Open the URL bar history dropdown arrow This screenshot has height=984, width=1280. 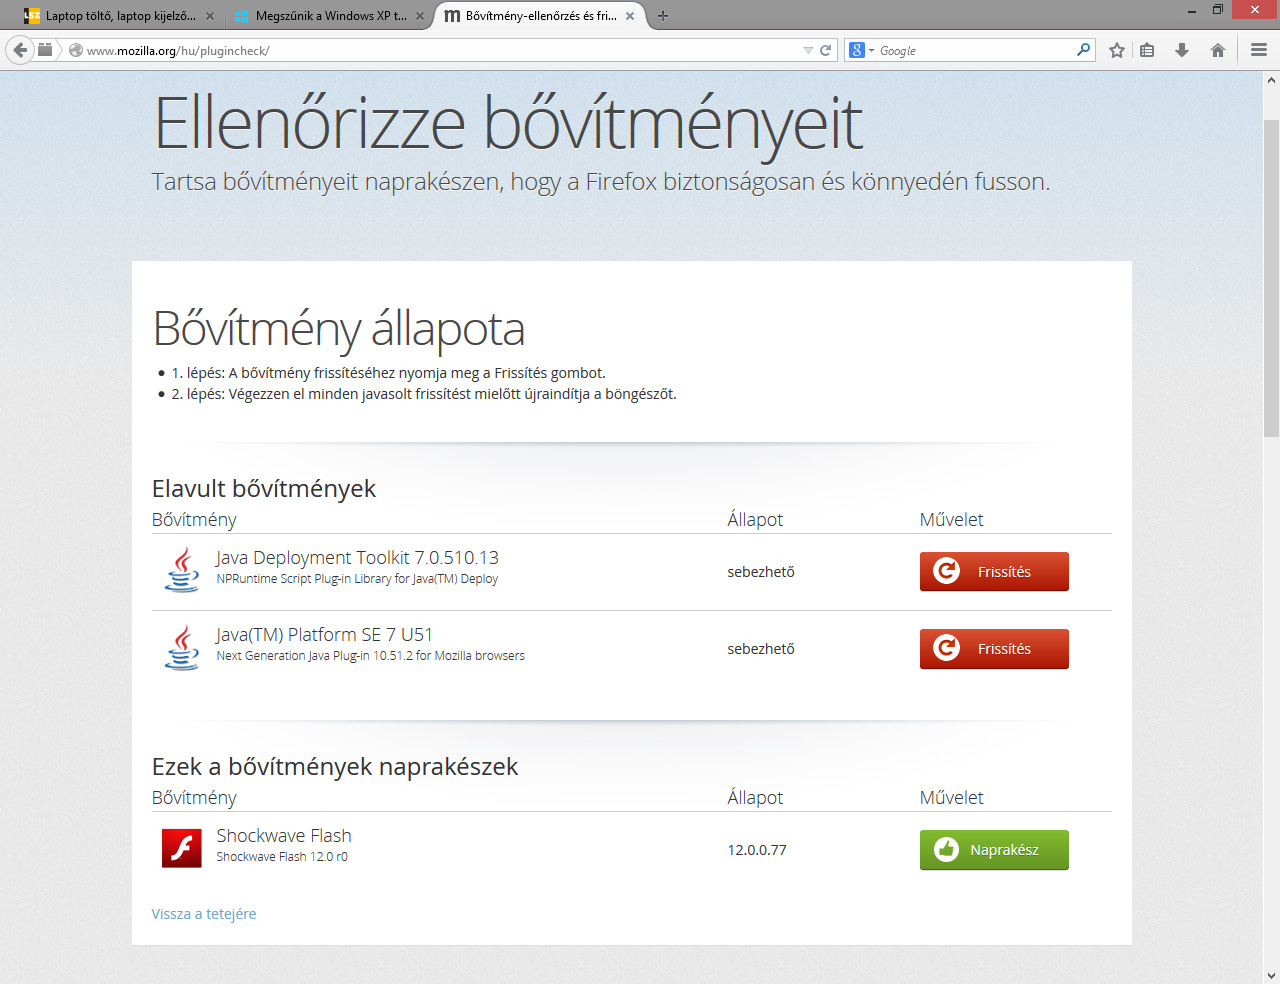click(x=808, y=50)
